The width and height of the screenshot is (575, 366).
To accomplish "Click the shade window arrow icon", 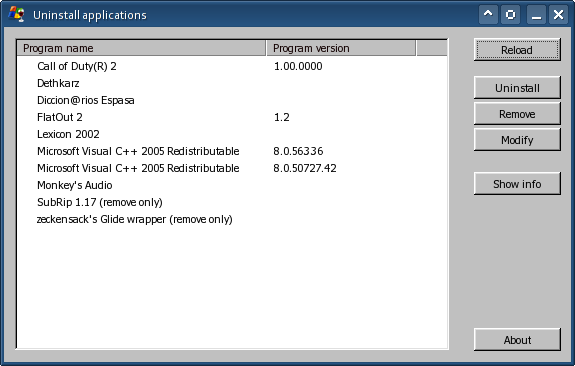I will [488, 14].
